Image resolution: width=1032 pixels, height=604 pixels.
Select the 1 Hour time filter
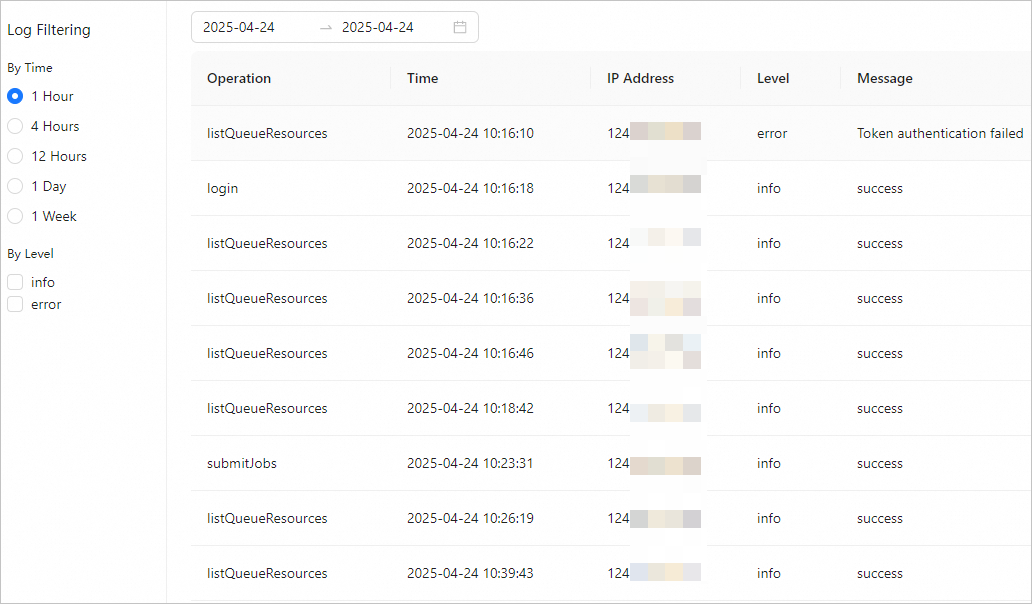click(15, 96)
